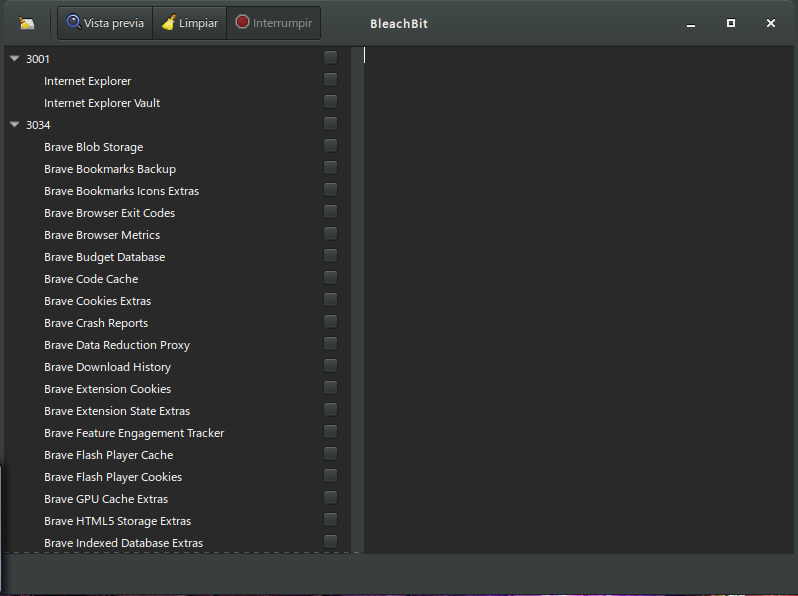Viewport: 798px width, 596px height.
Task: Check Brave Bookmarks Icons Extras checkbox
Action: coord(330,189)
